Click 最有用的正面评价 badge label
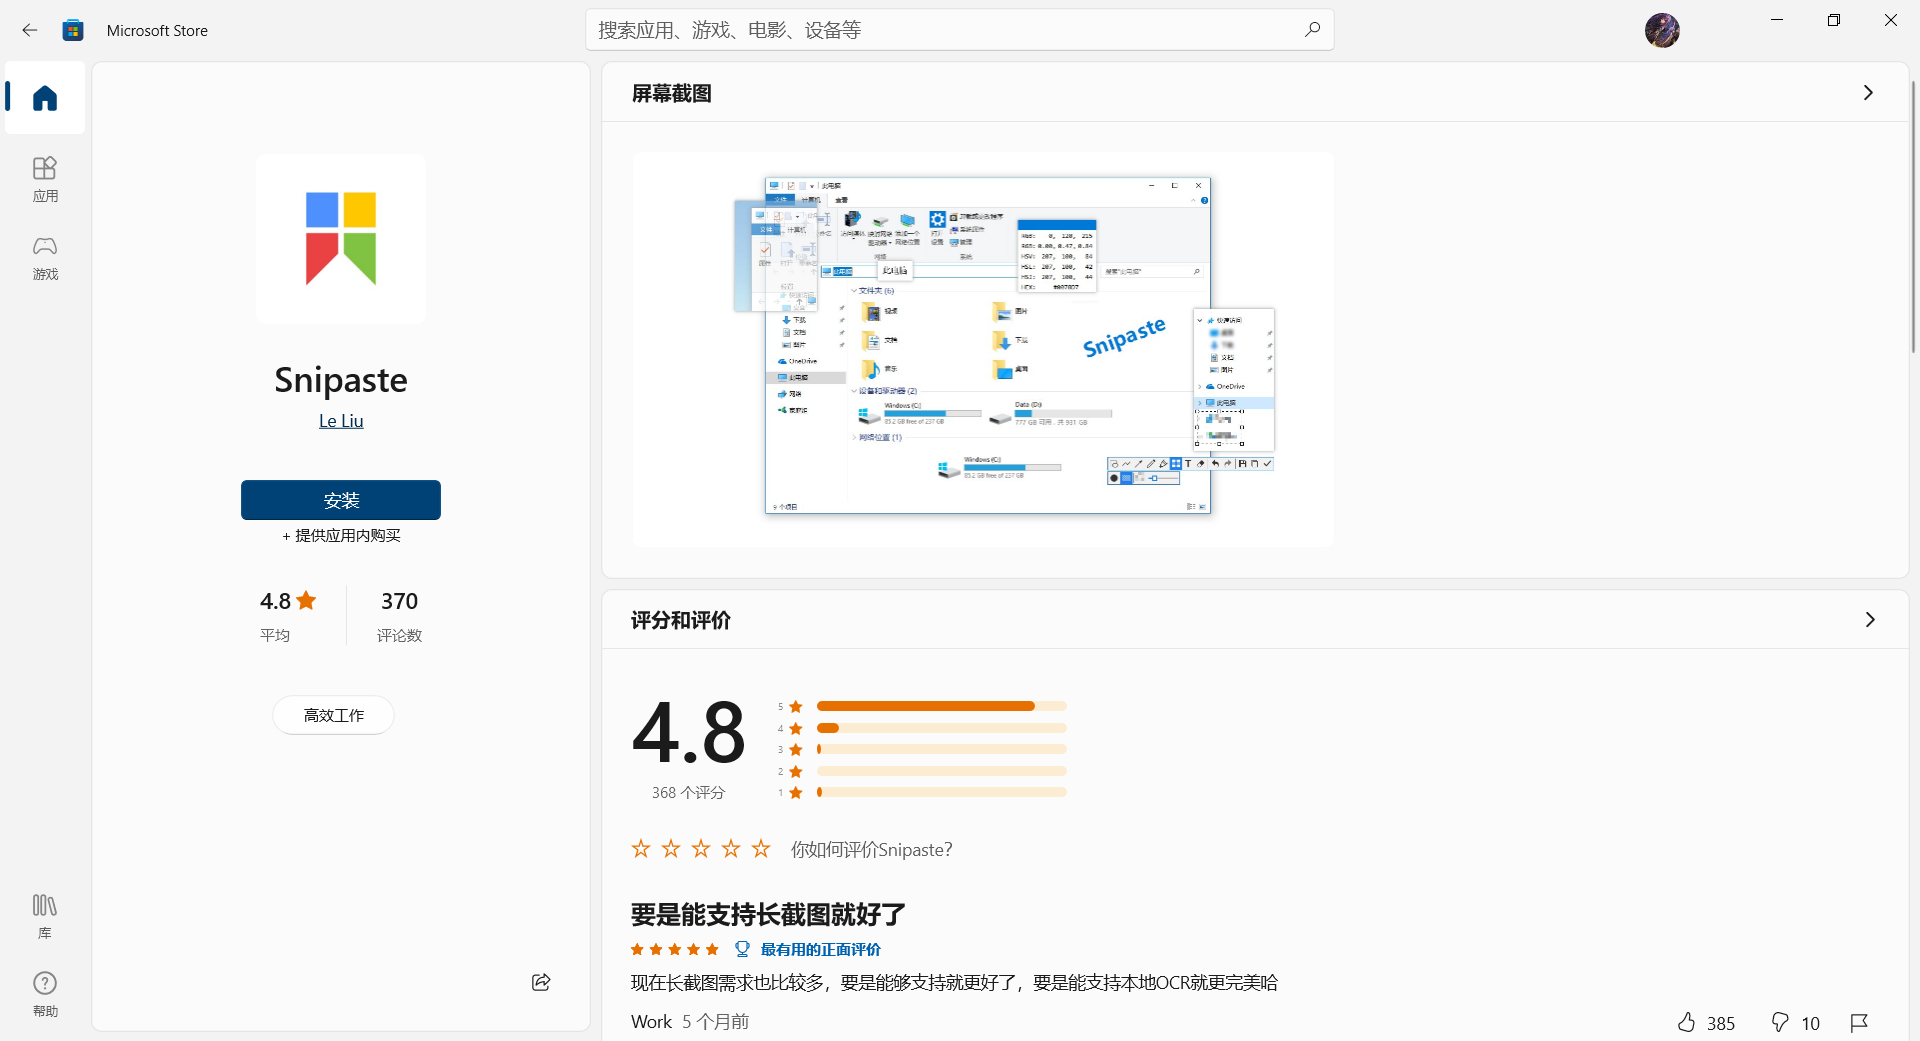 pyautogui.click(x=821, y=949)
